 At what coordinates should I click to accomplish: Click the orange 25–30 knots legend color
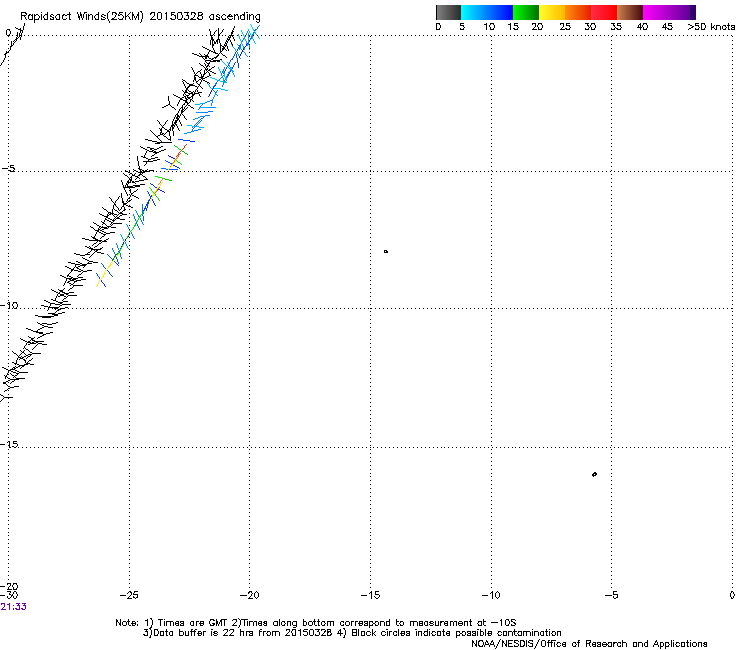click(x=578, y=12)
